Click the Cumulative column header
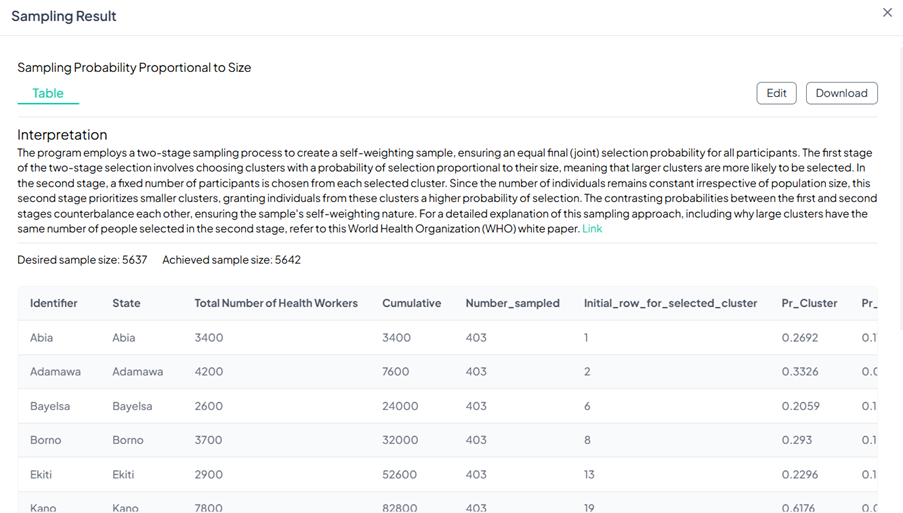This screenshot has height=513, width=903. click(x=411, y=303)
